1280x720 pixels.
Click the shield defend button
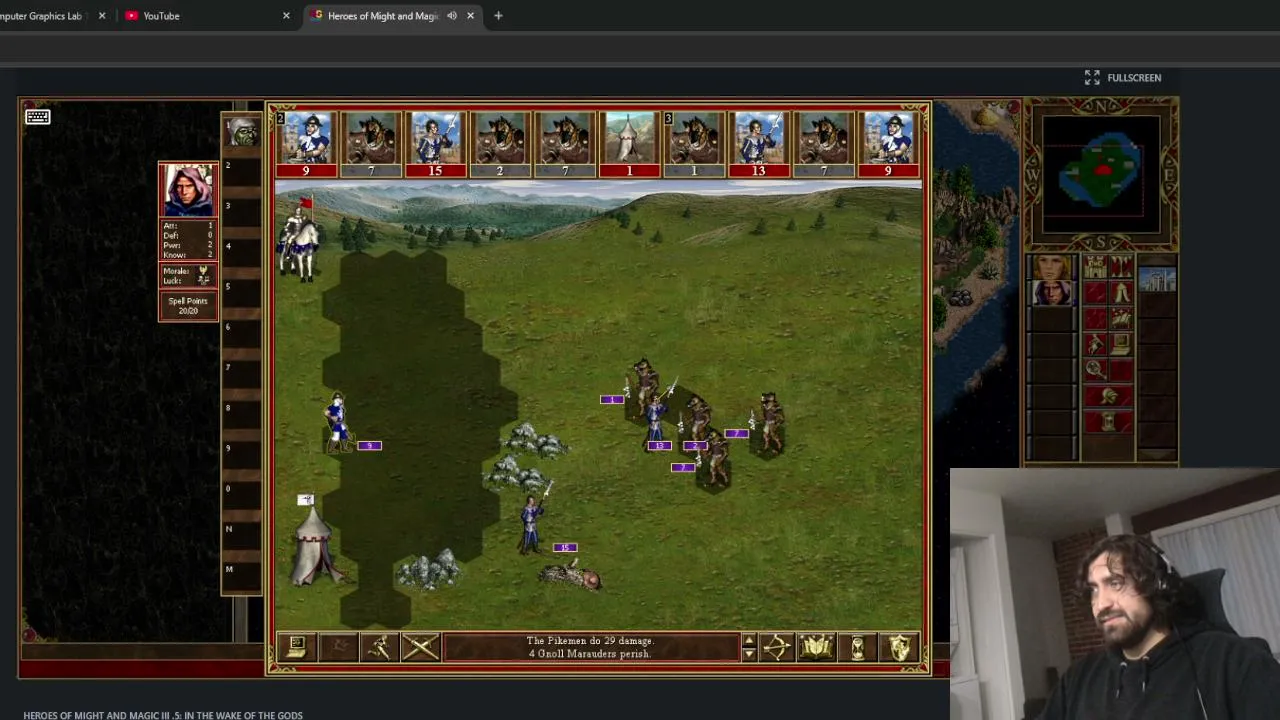click(899, 648)
